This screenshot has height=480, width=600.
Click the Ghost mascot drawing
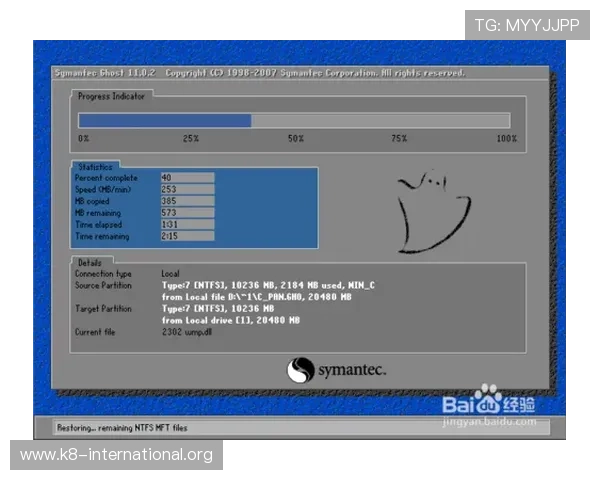click(434, 212)
